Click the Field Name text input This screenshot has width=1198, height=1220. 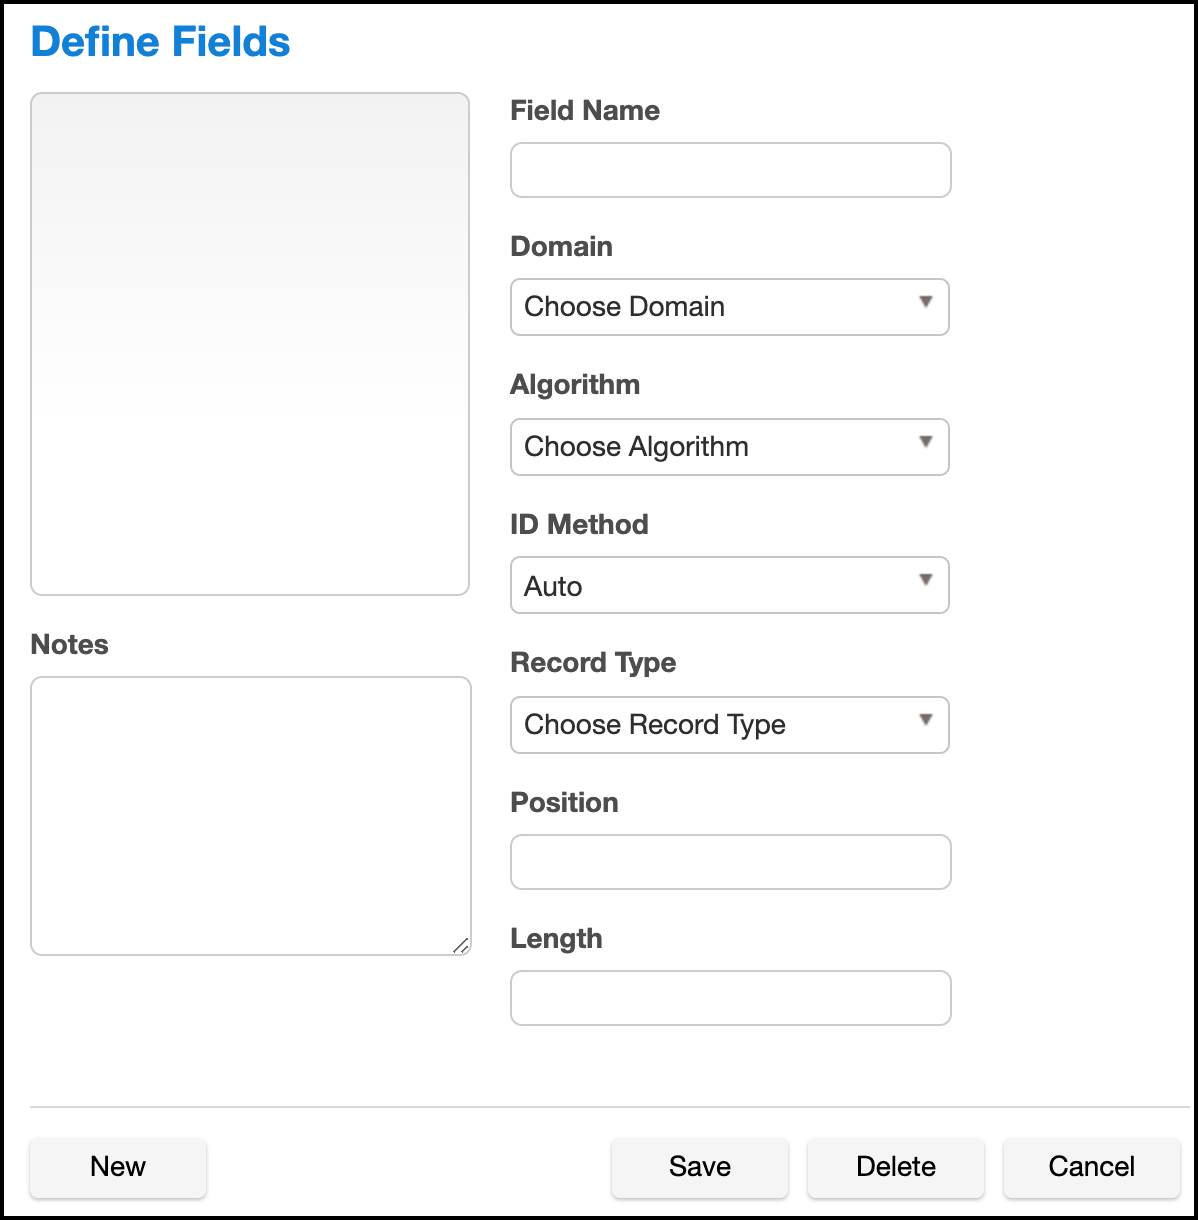[730, 170]
